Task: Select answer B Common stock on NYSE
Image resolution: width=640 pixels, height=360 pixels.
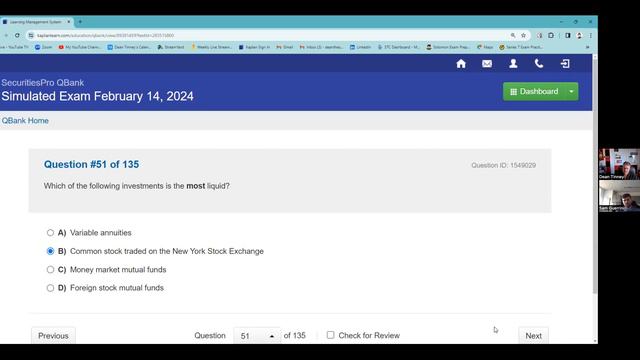Action: (x=50, y=251)
